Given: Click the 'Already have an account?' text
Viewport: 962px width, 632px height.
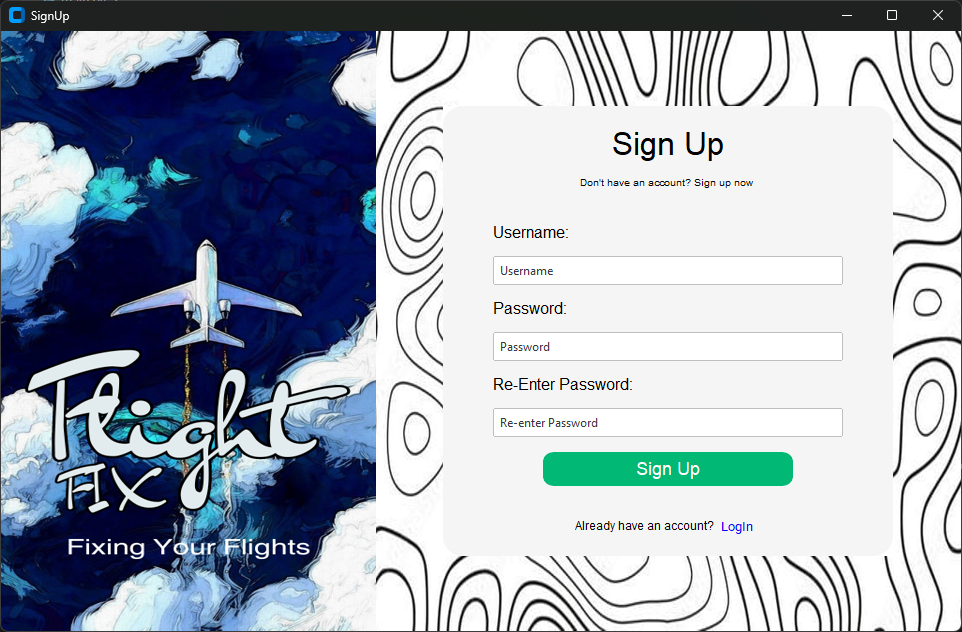Looking at the screenshot, I should click(644, 526).
